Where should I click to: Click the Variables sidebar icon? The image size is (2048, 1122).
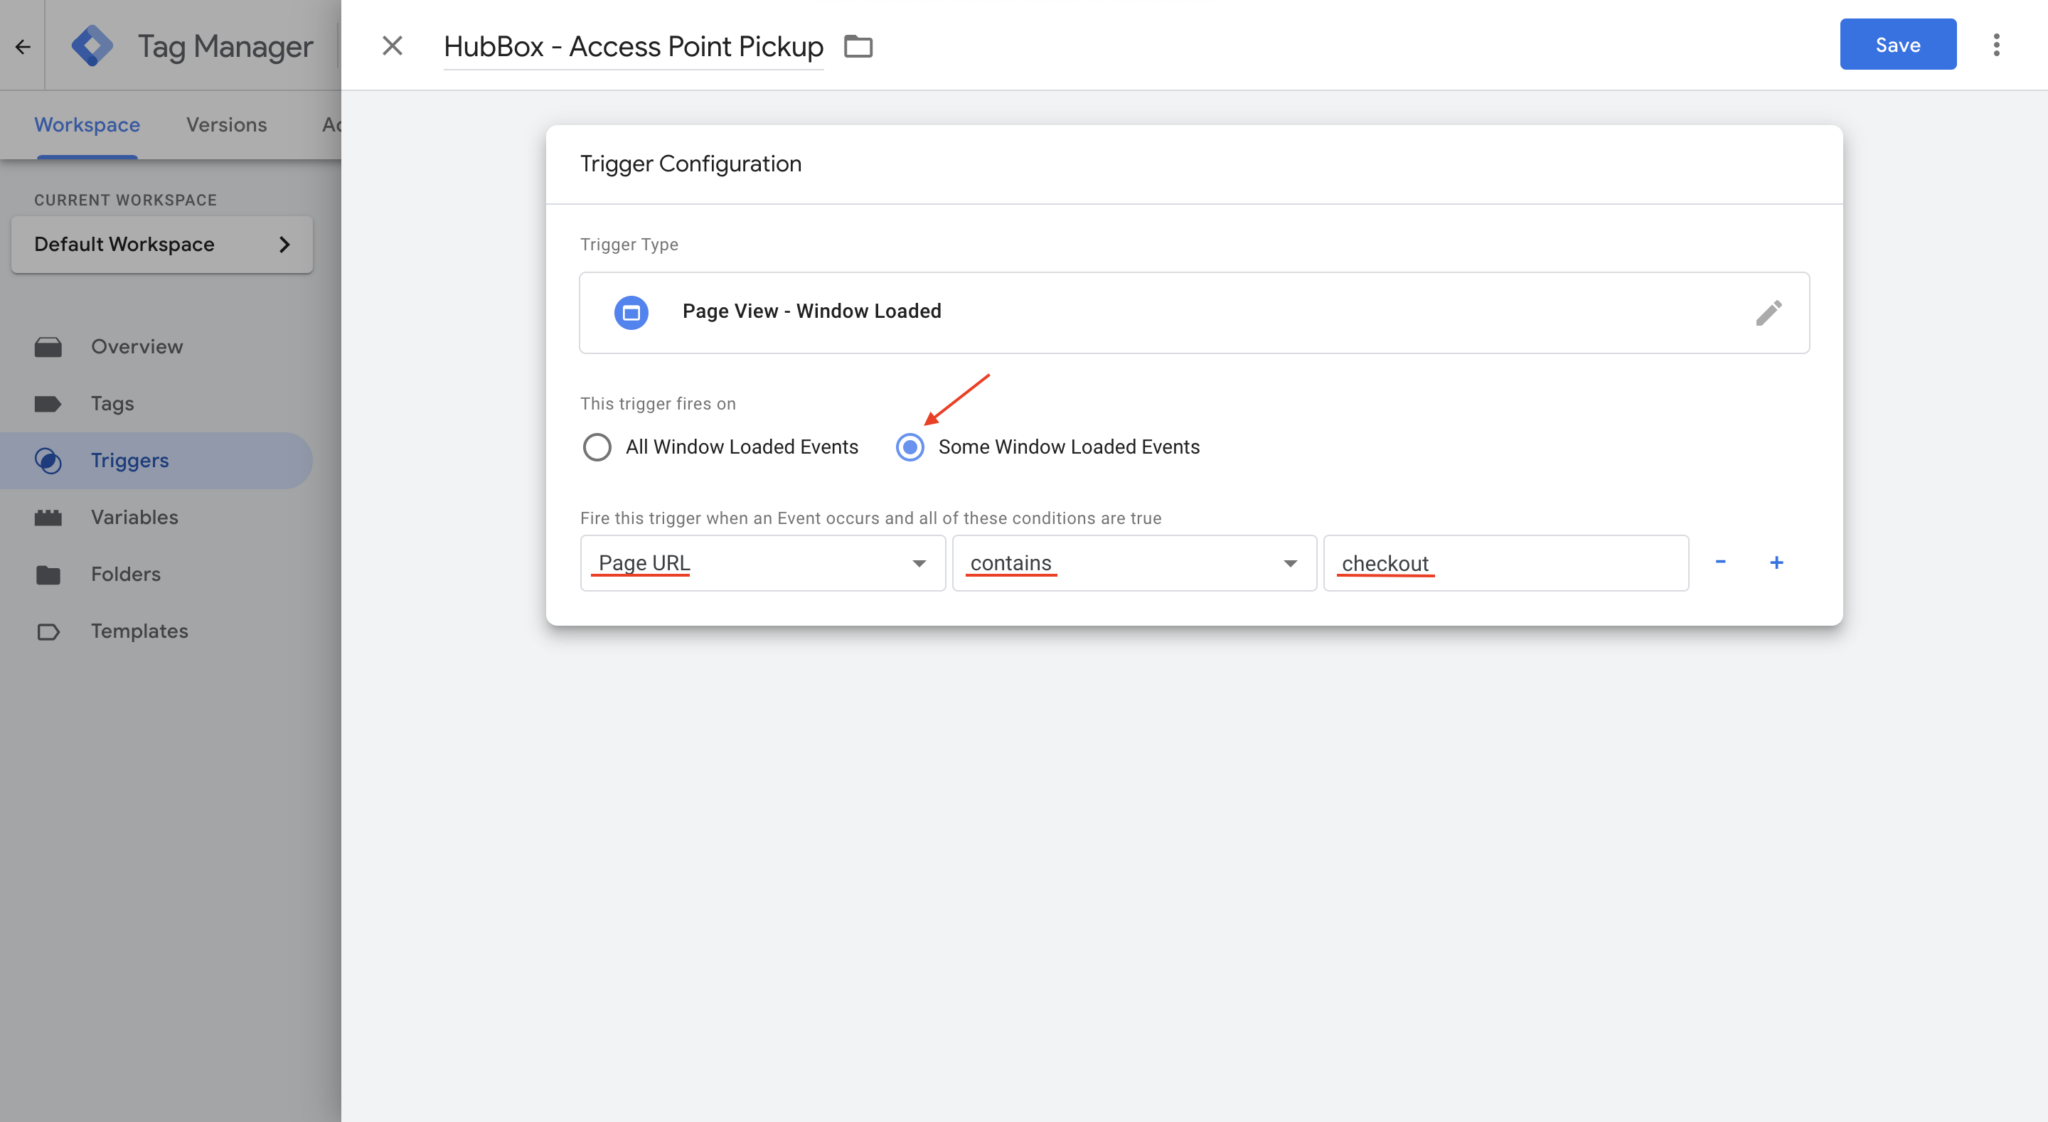coord(48,518)
